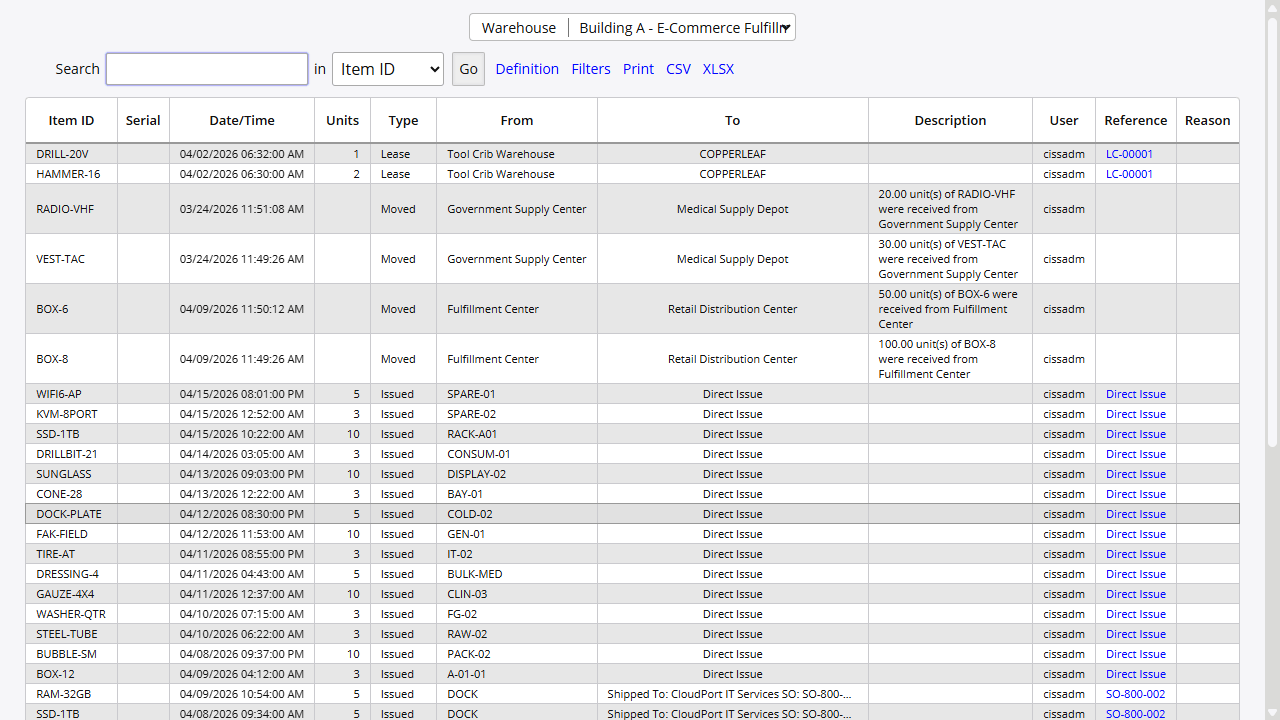Sort by the Date/Time column header
This screenshot has height=720, width=1280.
241,120
